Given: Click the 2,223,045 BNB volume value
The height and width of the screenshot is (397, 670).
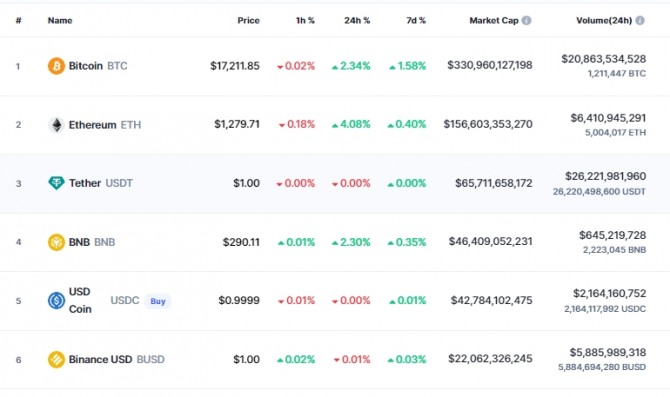Looking at the screenshot, I should point(614,250).
